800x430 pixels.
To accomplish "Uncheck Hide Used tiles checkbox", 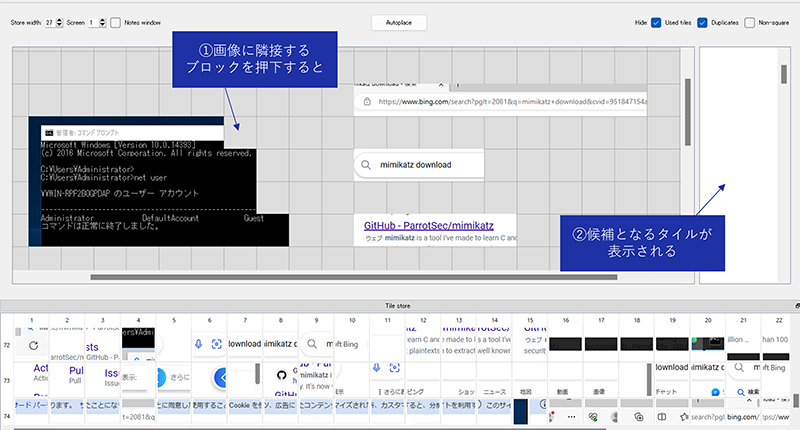I will coord(656,22).
